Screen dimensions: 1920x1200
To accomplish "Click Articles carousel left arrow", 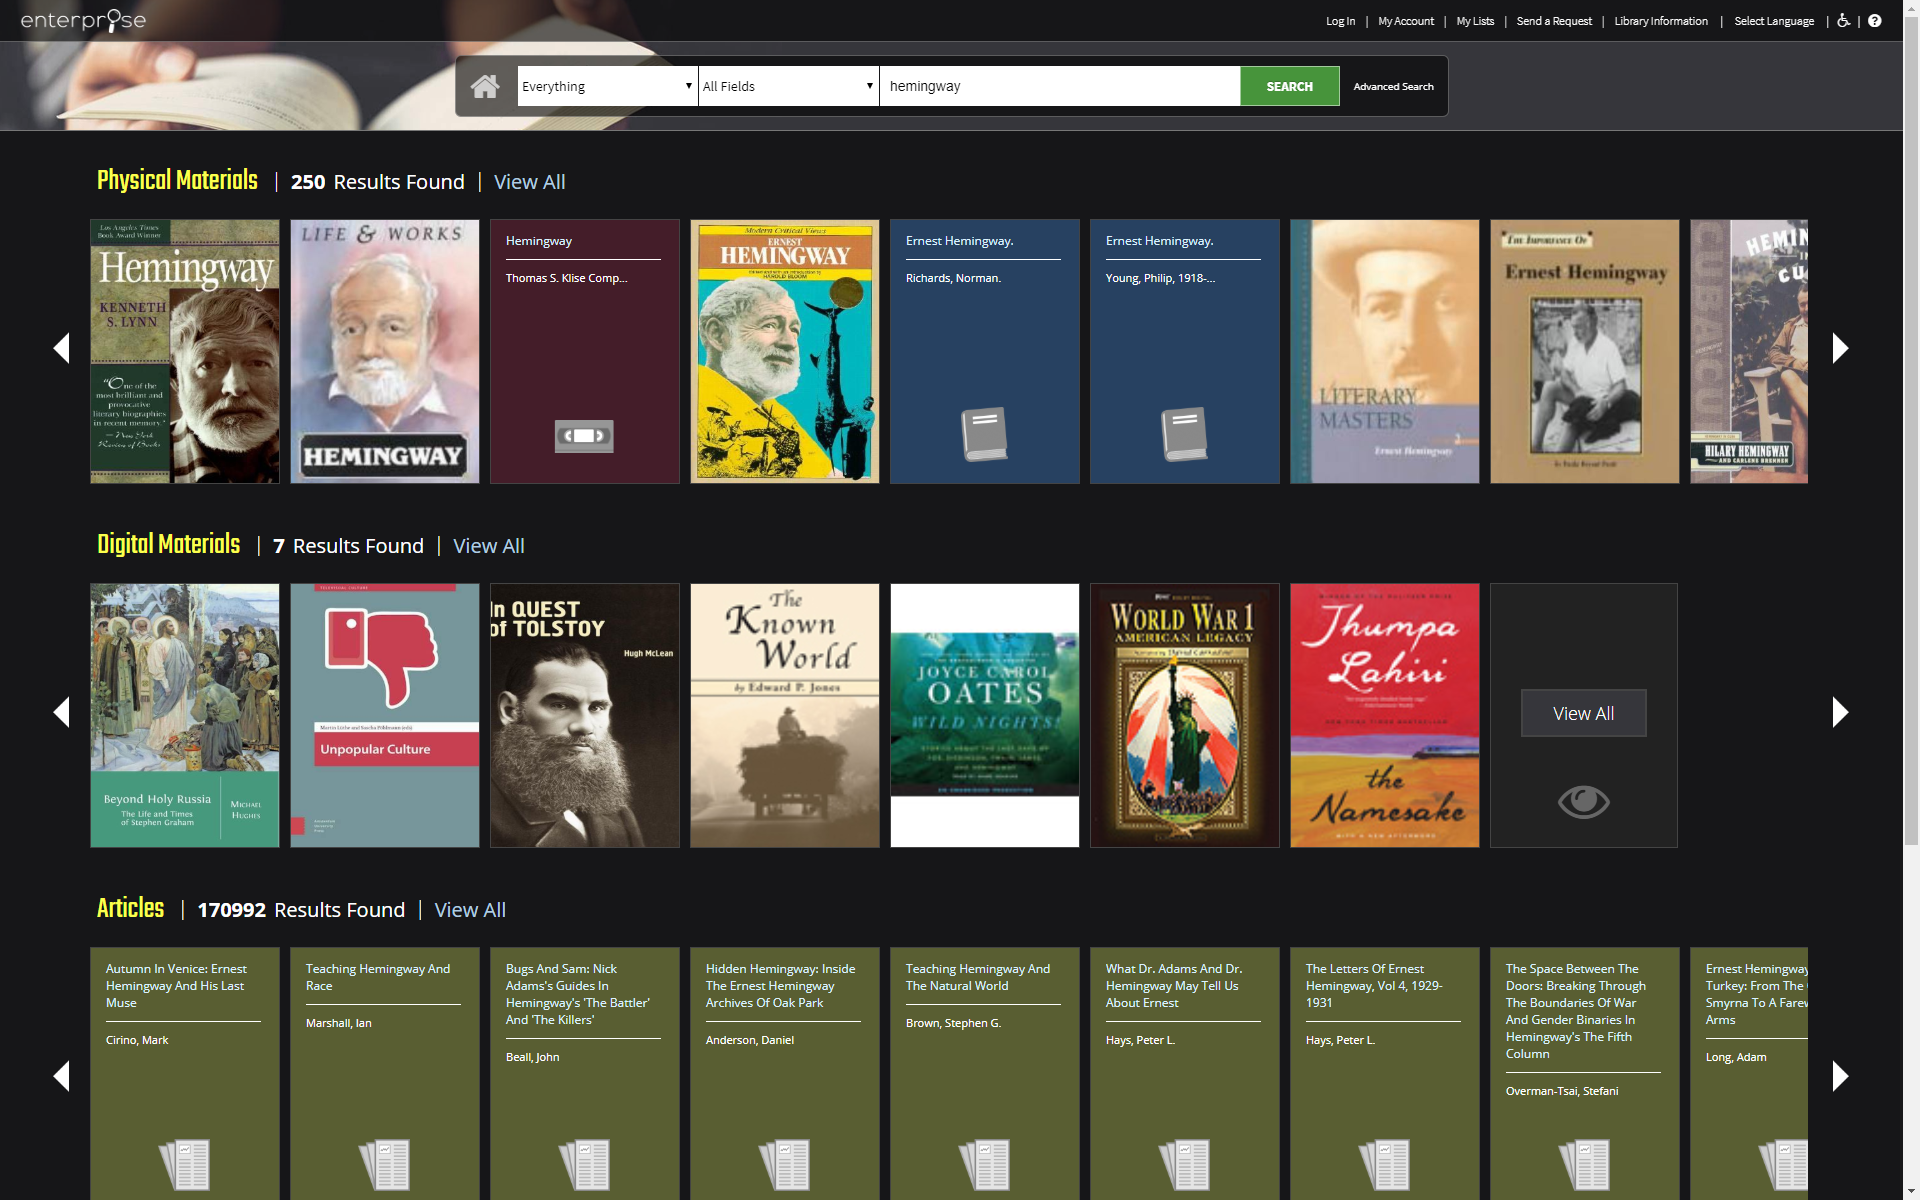I will 61,1077.
